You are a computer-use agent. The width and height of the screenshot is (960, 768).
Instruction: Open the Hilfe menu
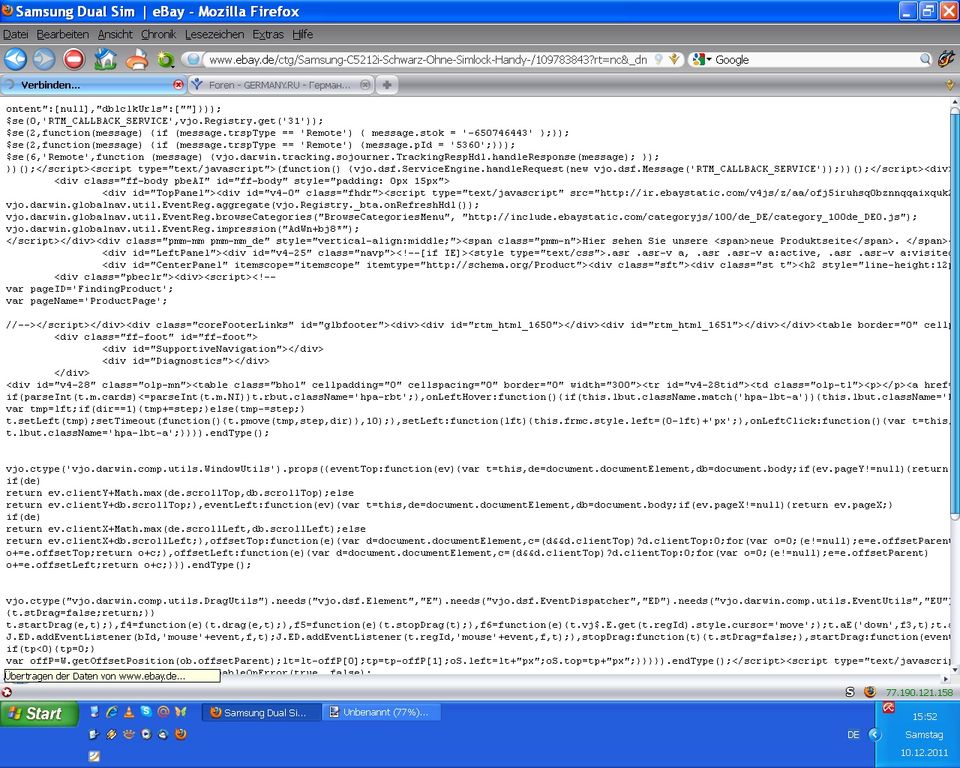pos(302,34)
